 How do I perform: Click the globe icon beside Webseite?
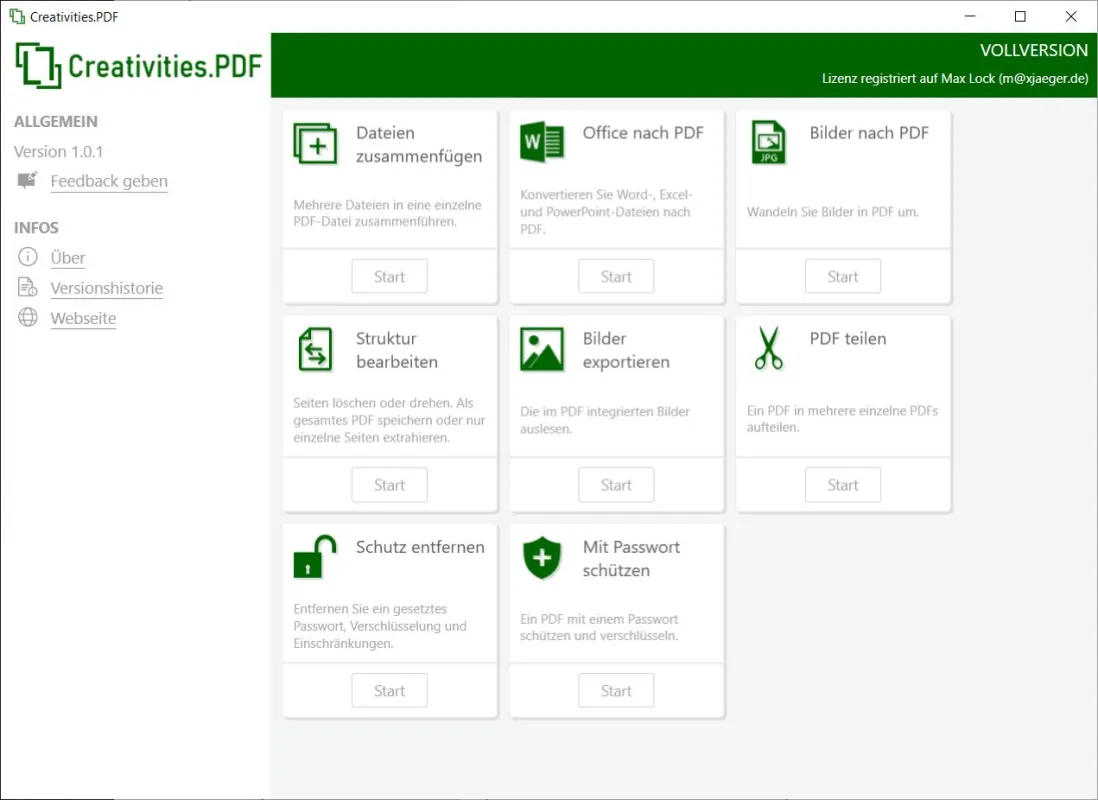(x=27, y=317)
